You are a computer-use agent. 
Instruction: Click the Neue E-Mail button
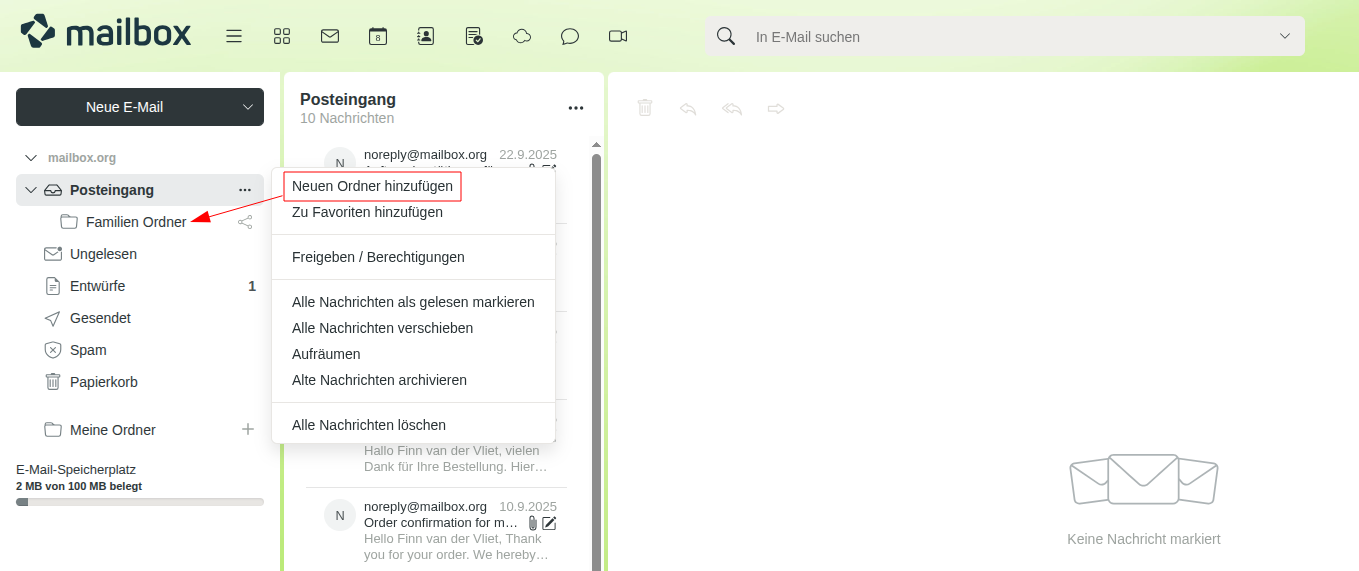click(x=125, y=107)
